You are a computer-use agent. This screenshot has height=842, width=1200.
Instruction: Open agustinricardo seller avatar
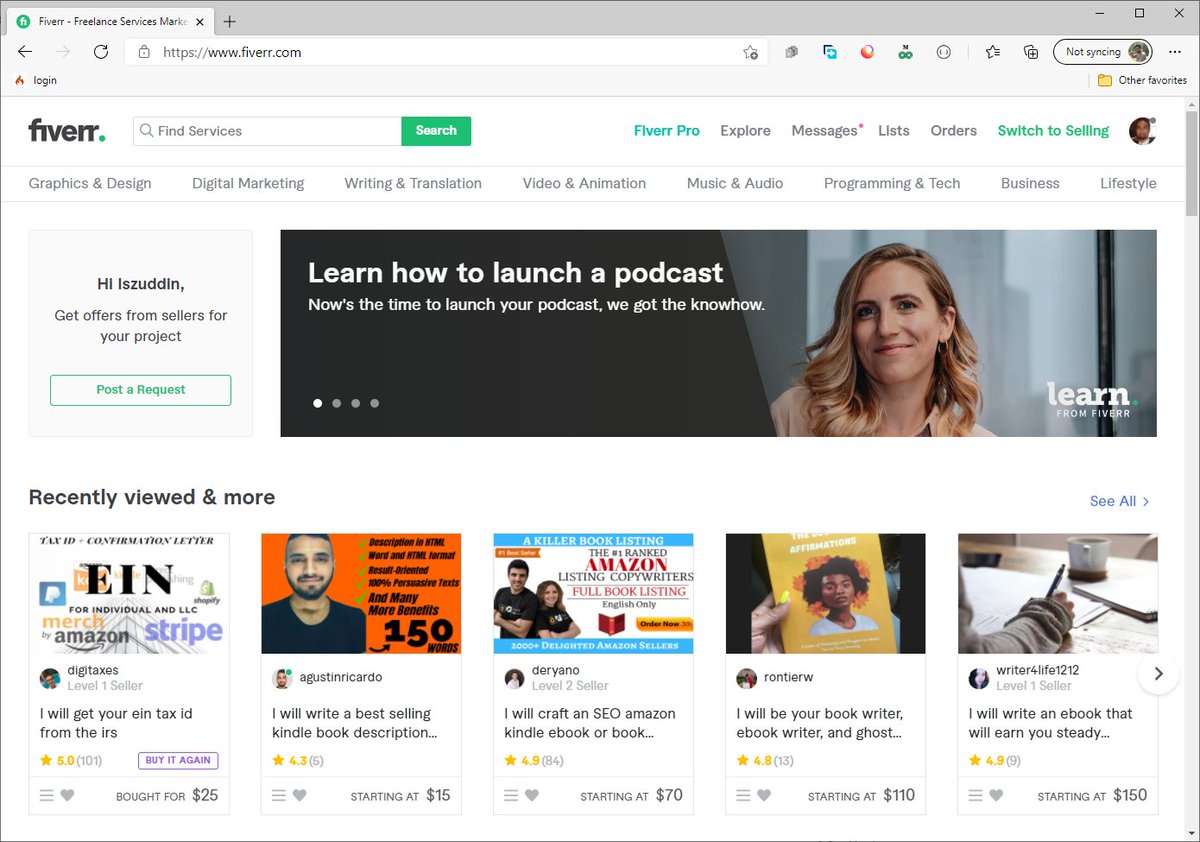click(282, 678)
